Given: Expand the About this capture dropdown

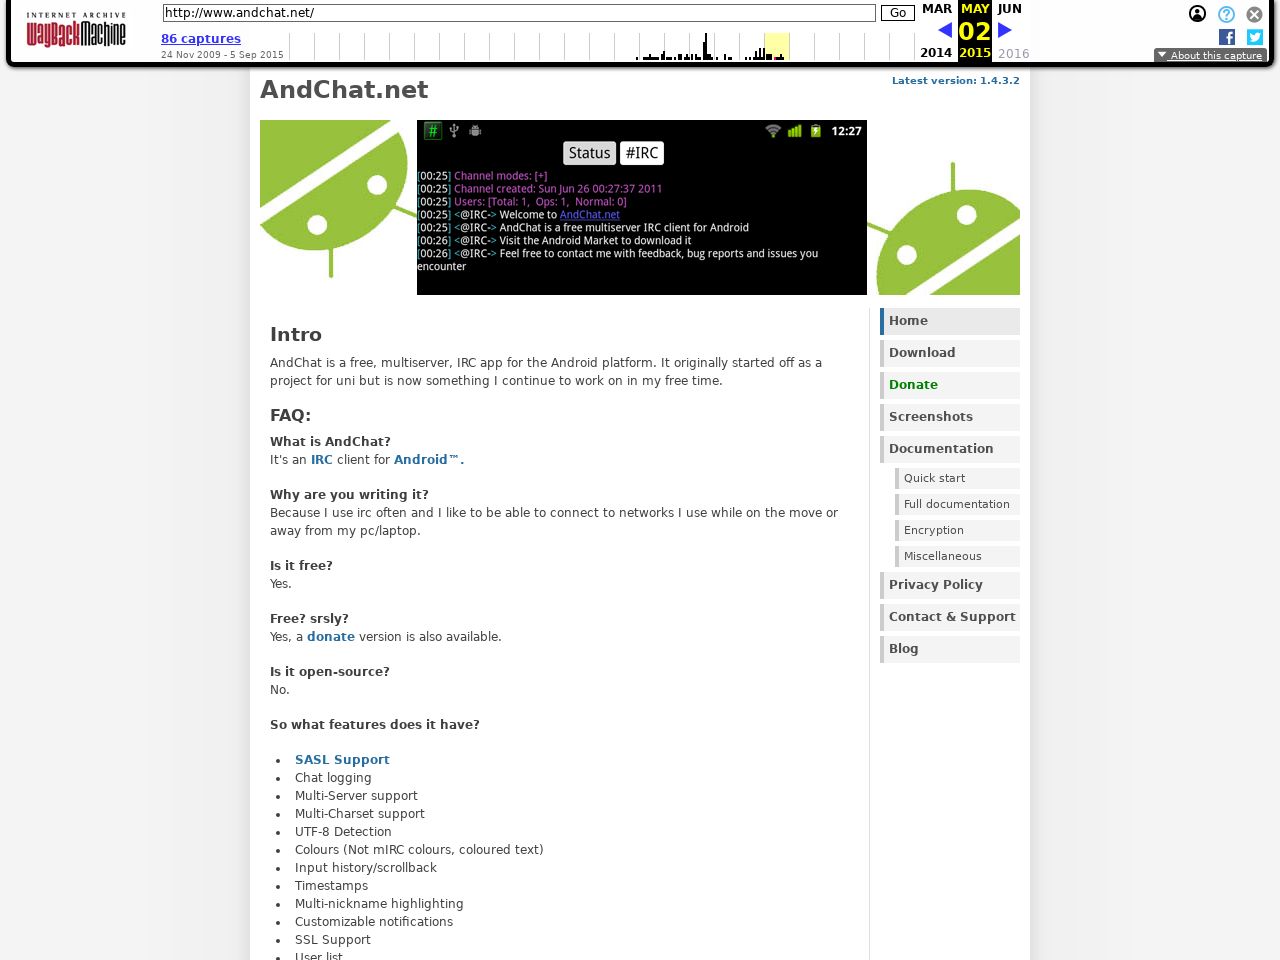Looking at the screenshot, I should tap(1210, 55).
